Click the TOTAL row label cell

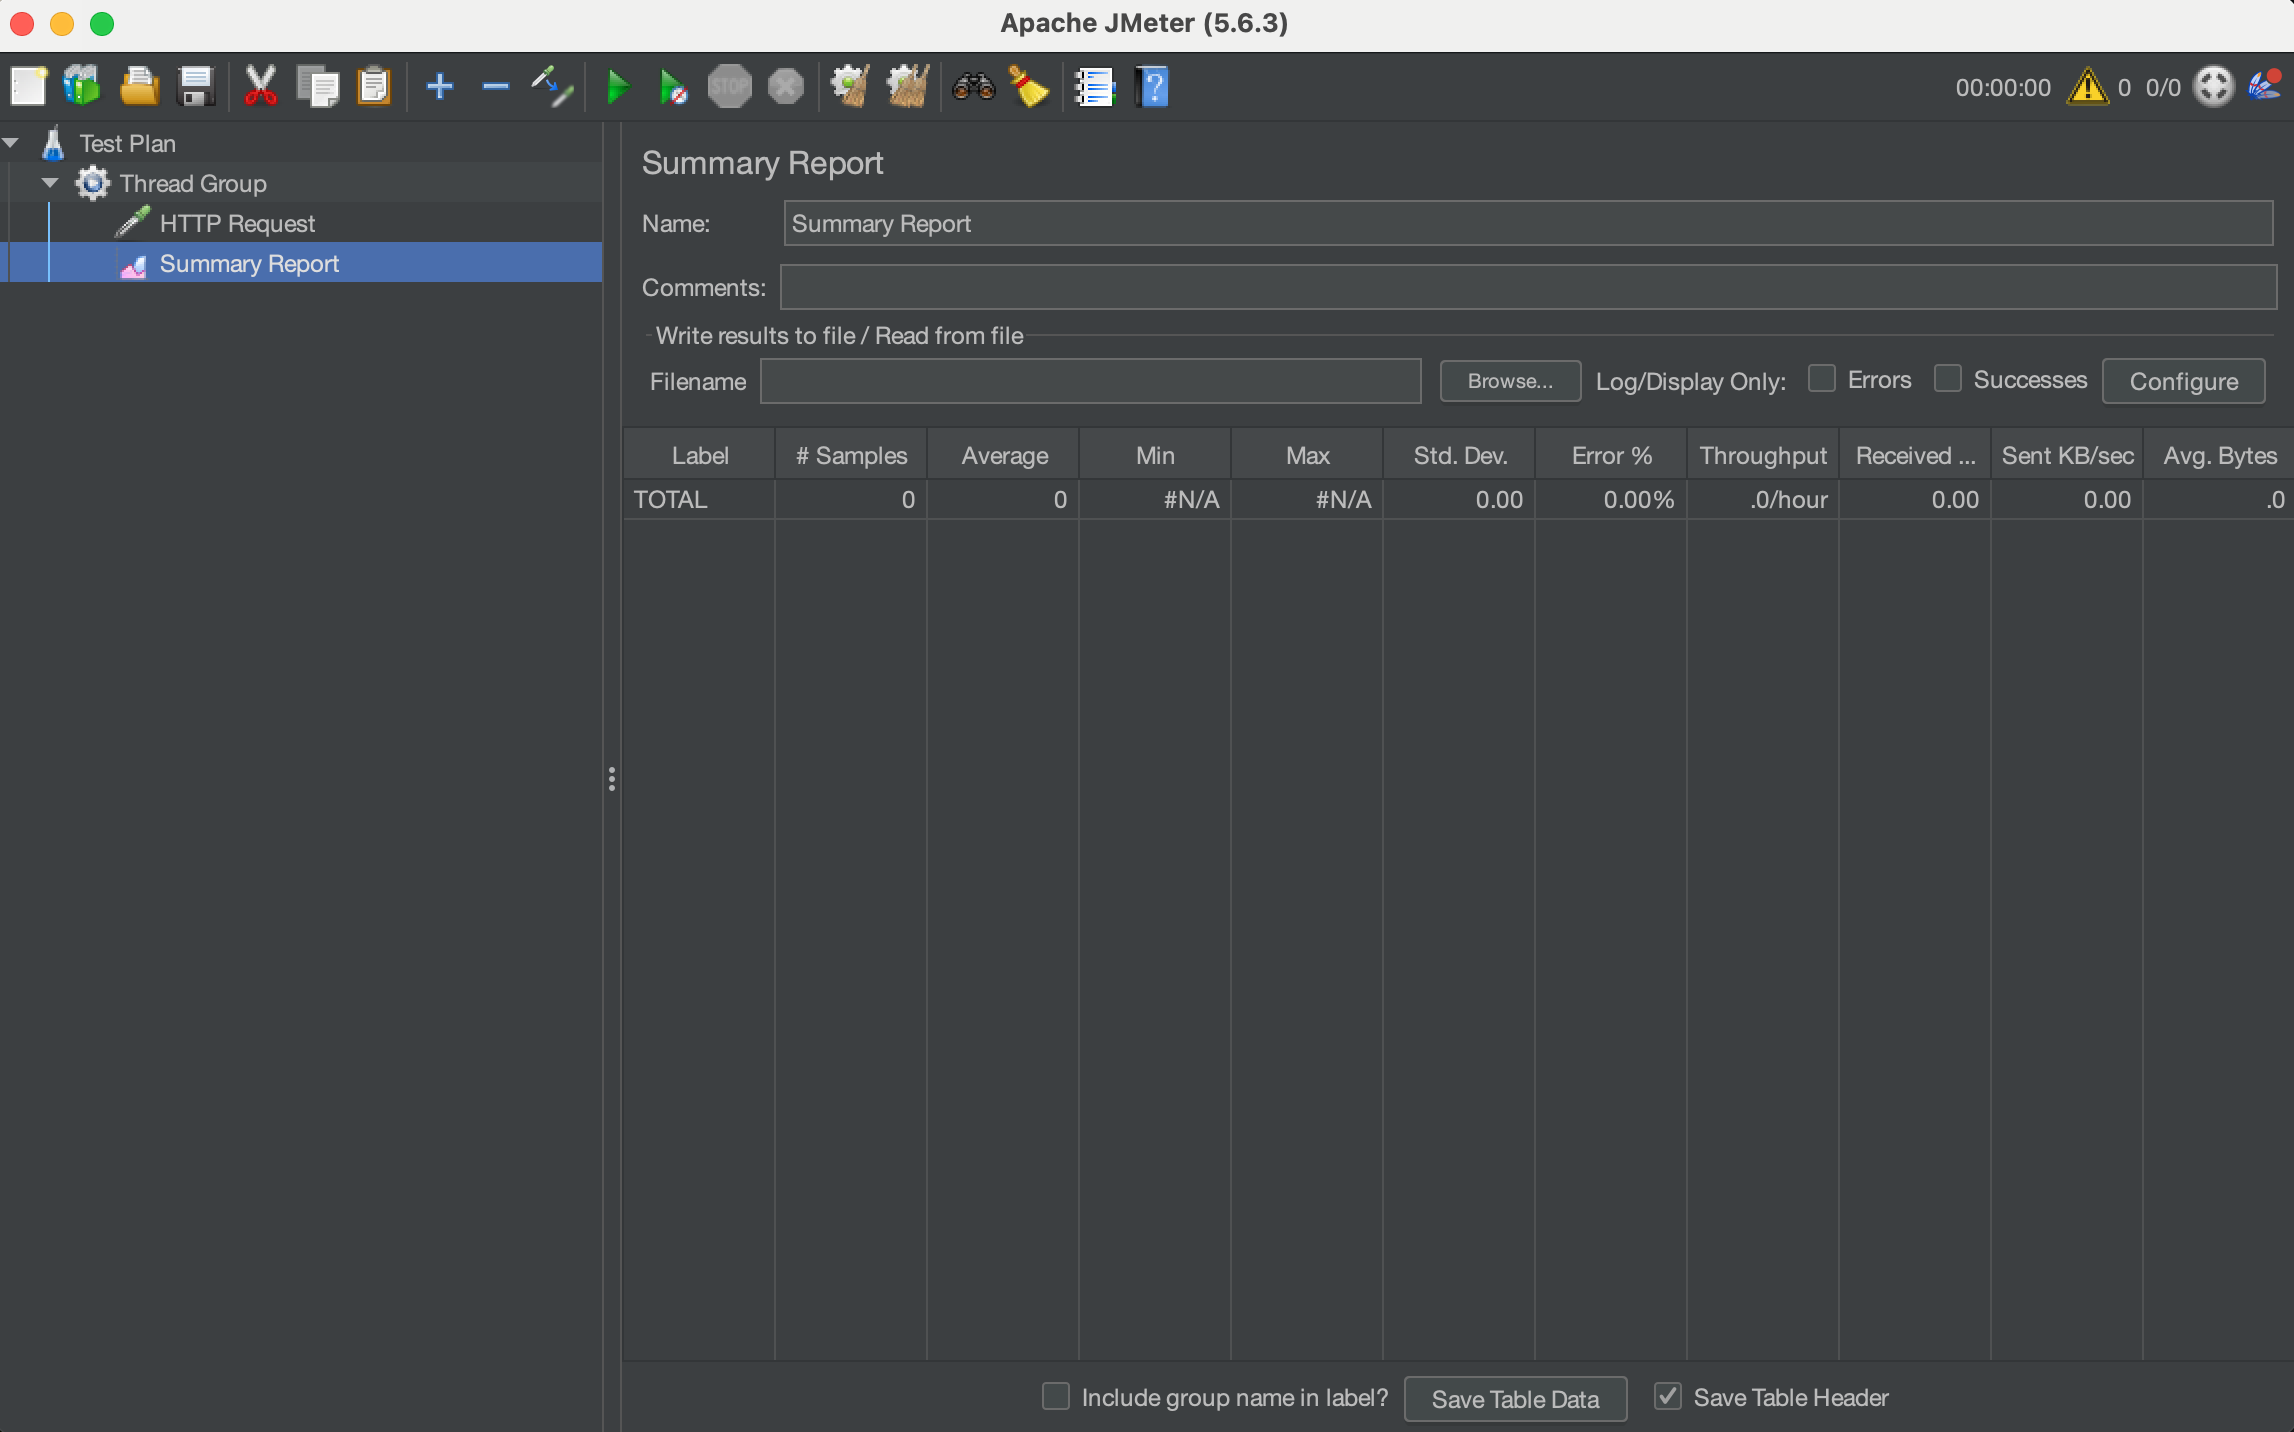(x=699, y=499)
